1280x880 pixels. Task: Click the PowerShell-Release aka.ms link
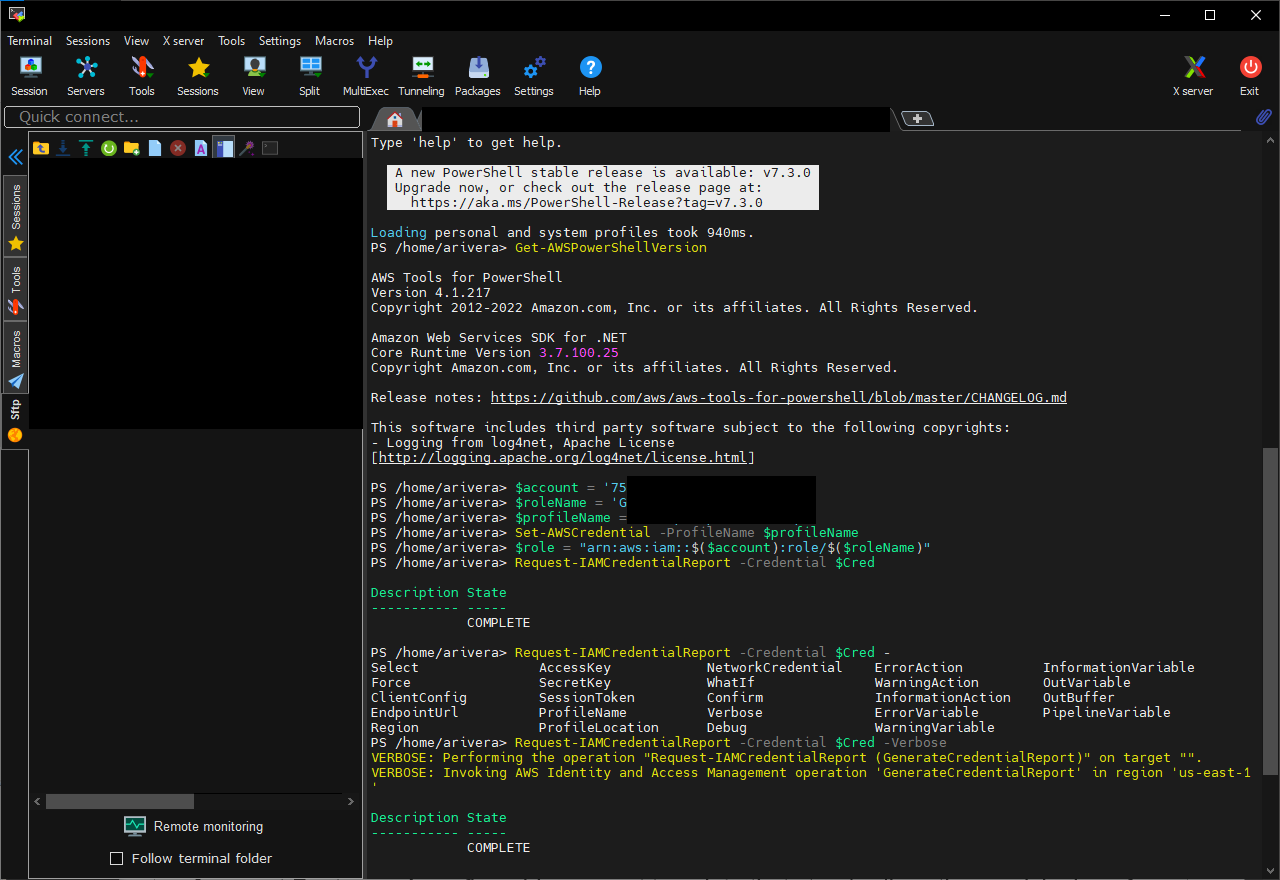(587, 202)
